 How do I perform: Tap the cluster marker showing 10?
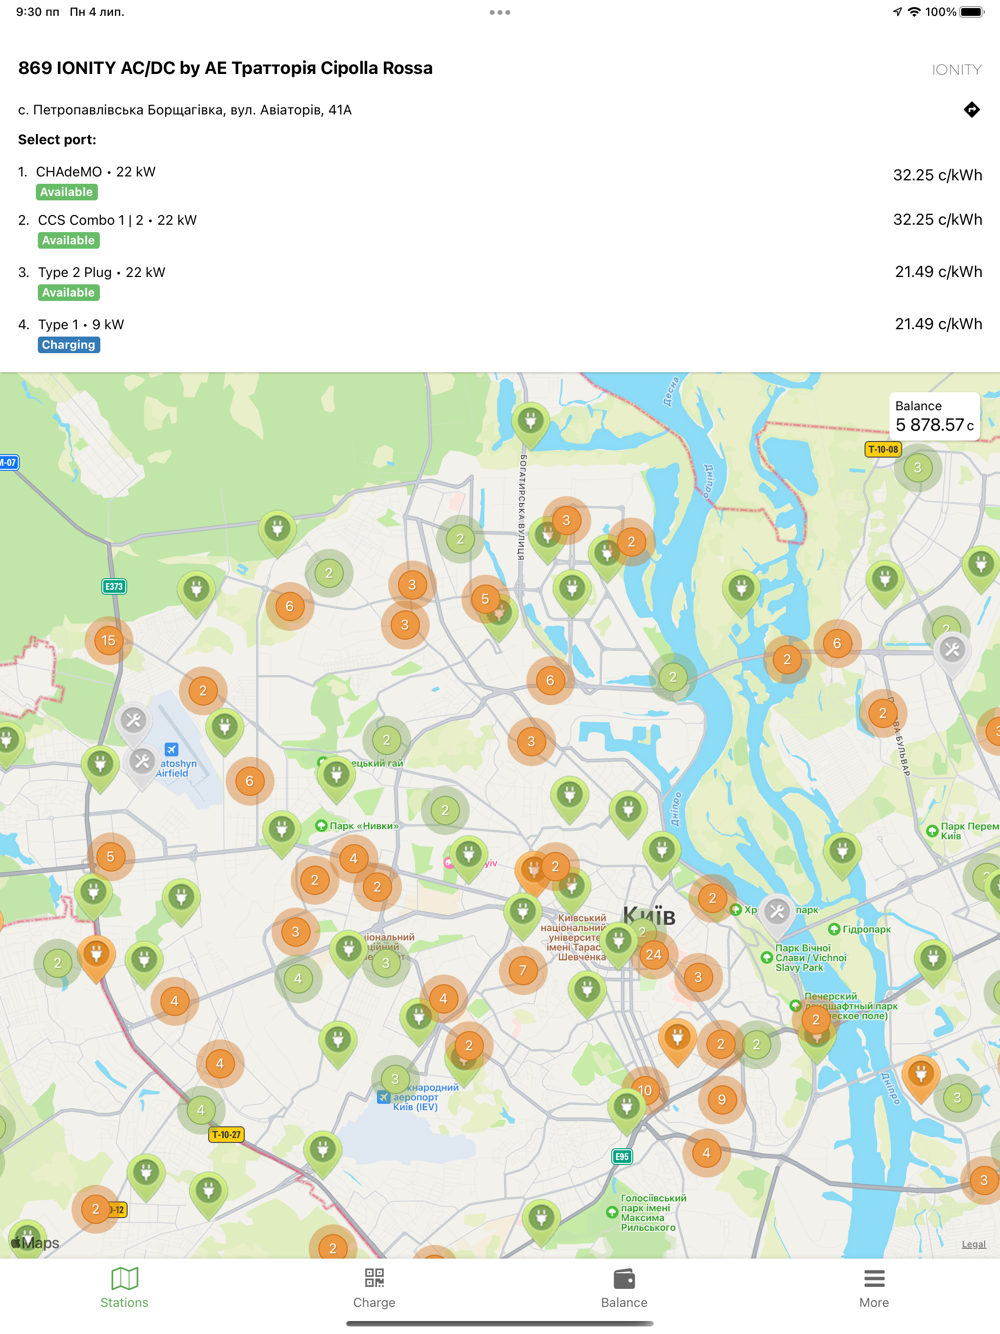click(645, 1090)
